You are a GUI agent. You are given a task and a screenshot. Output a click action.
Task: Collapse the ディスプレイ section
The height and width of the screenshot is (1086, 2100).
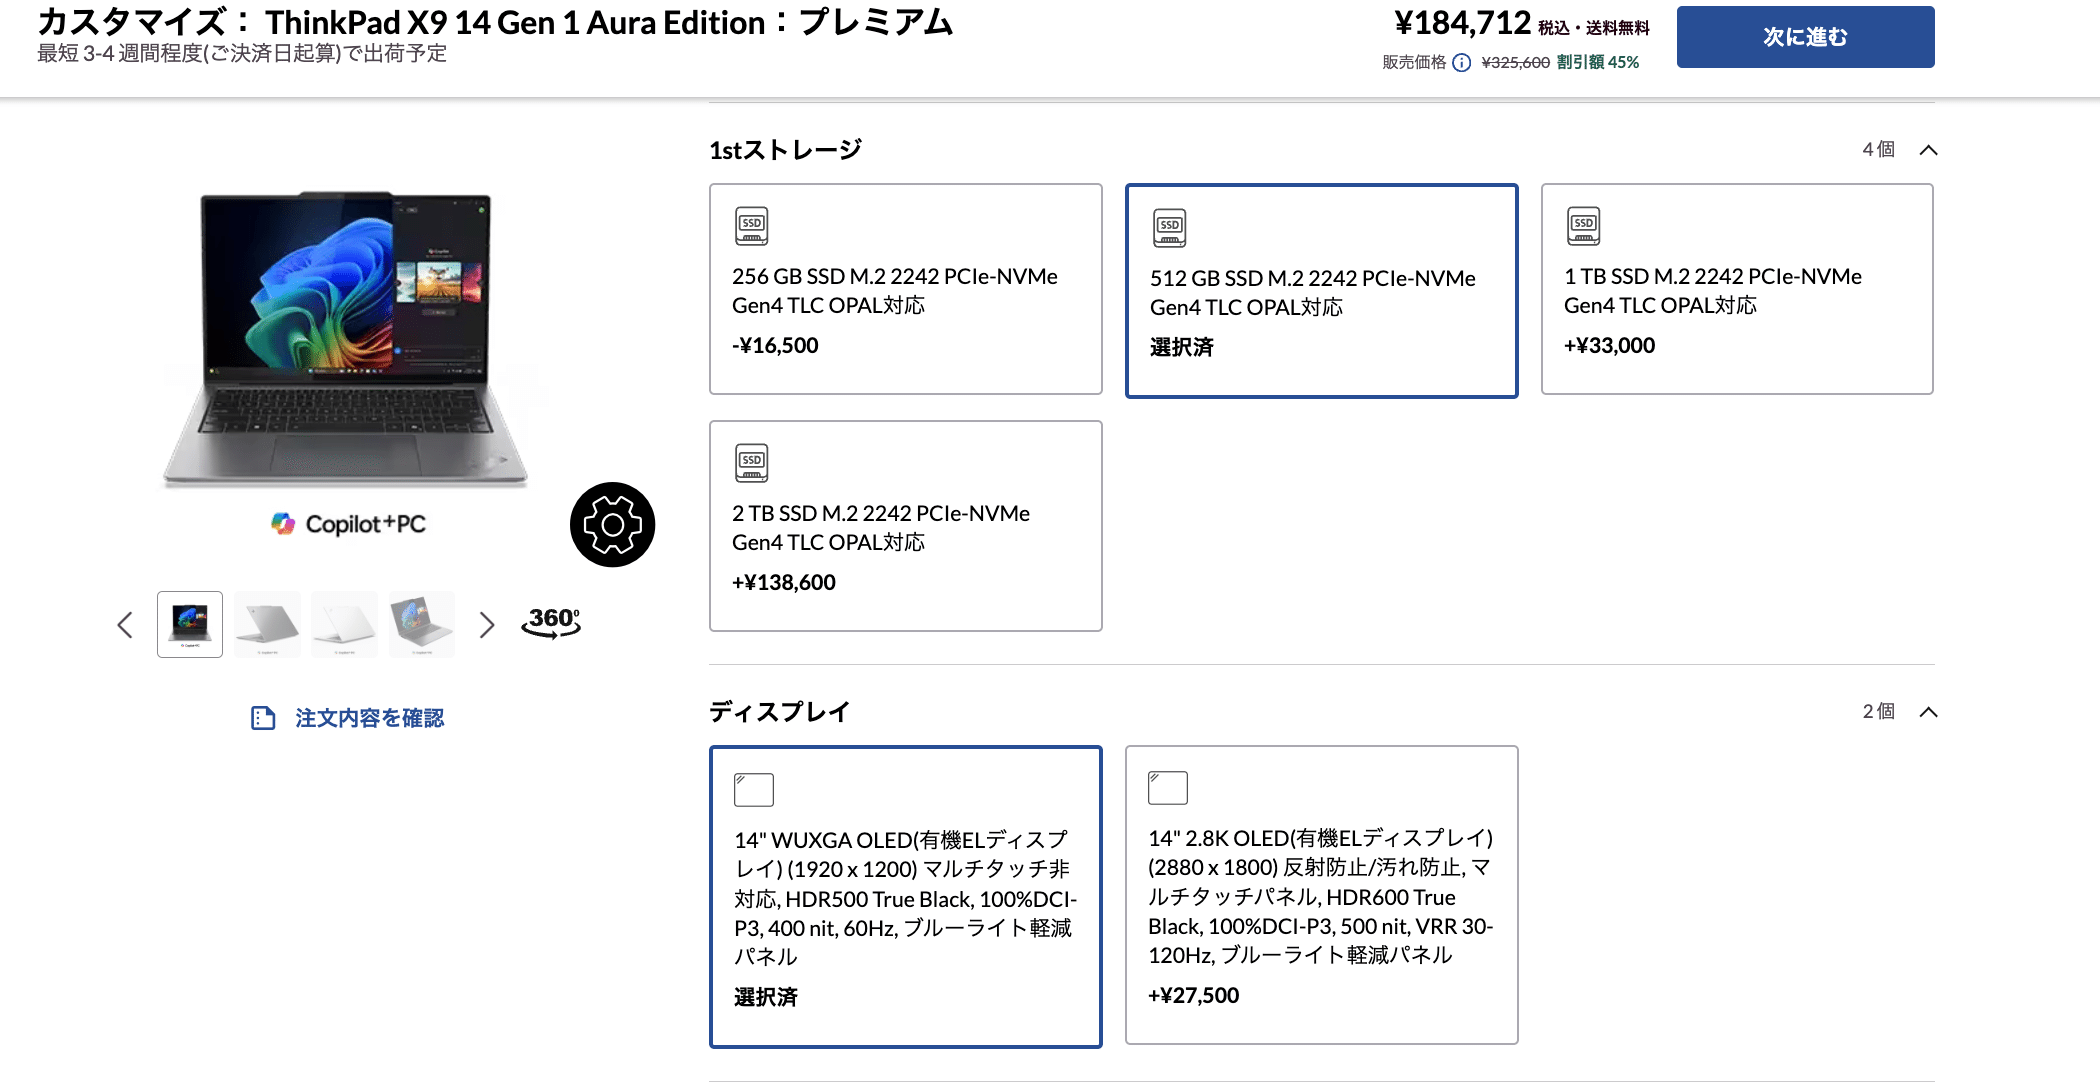[x=1929, y=712]
